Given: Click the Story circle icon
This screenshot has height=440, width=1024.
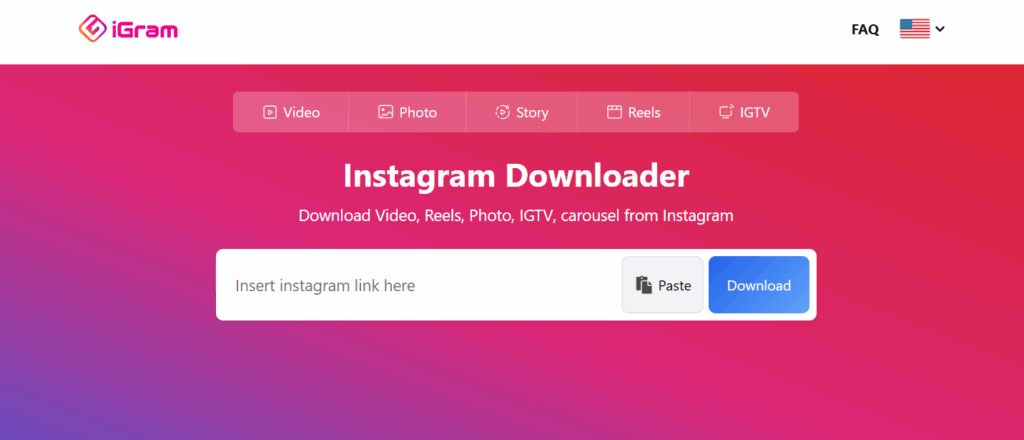Looking at the screenshot, I should point(502,112).
